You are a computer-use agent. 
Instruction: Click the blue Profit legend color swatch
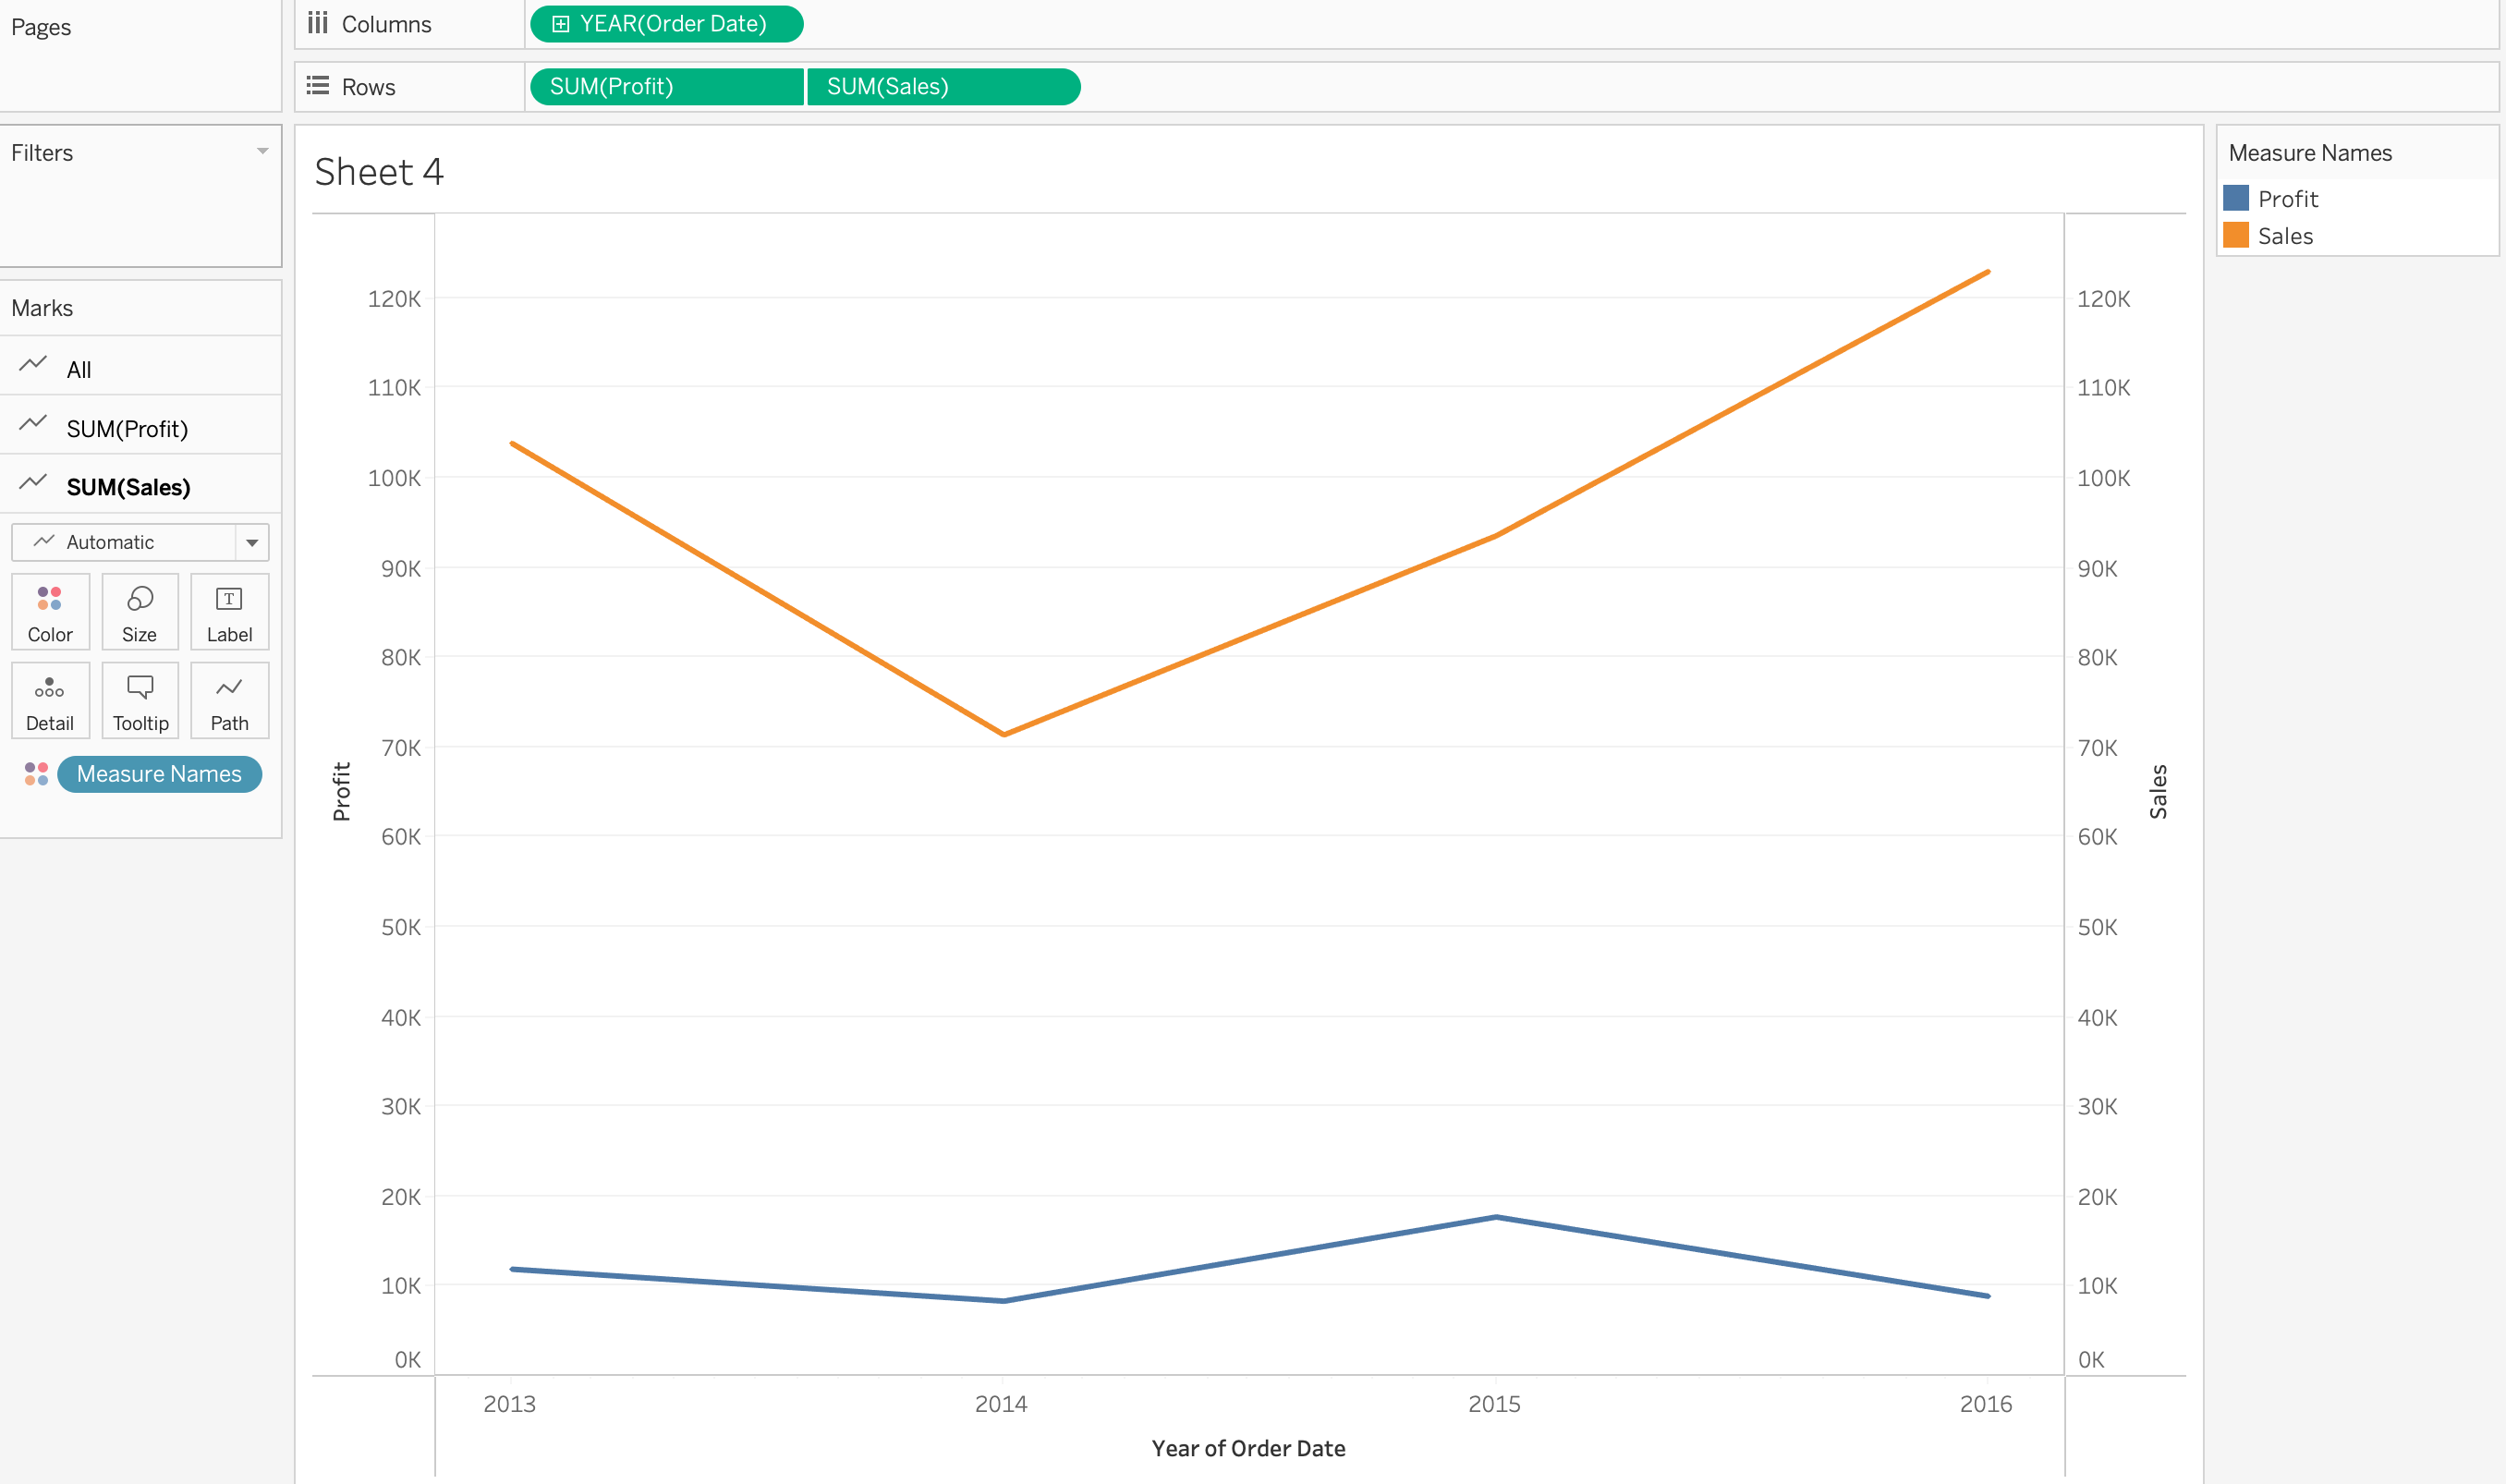[x=2236, y=198]
